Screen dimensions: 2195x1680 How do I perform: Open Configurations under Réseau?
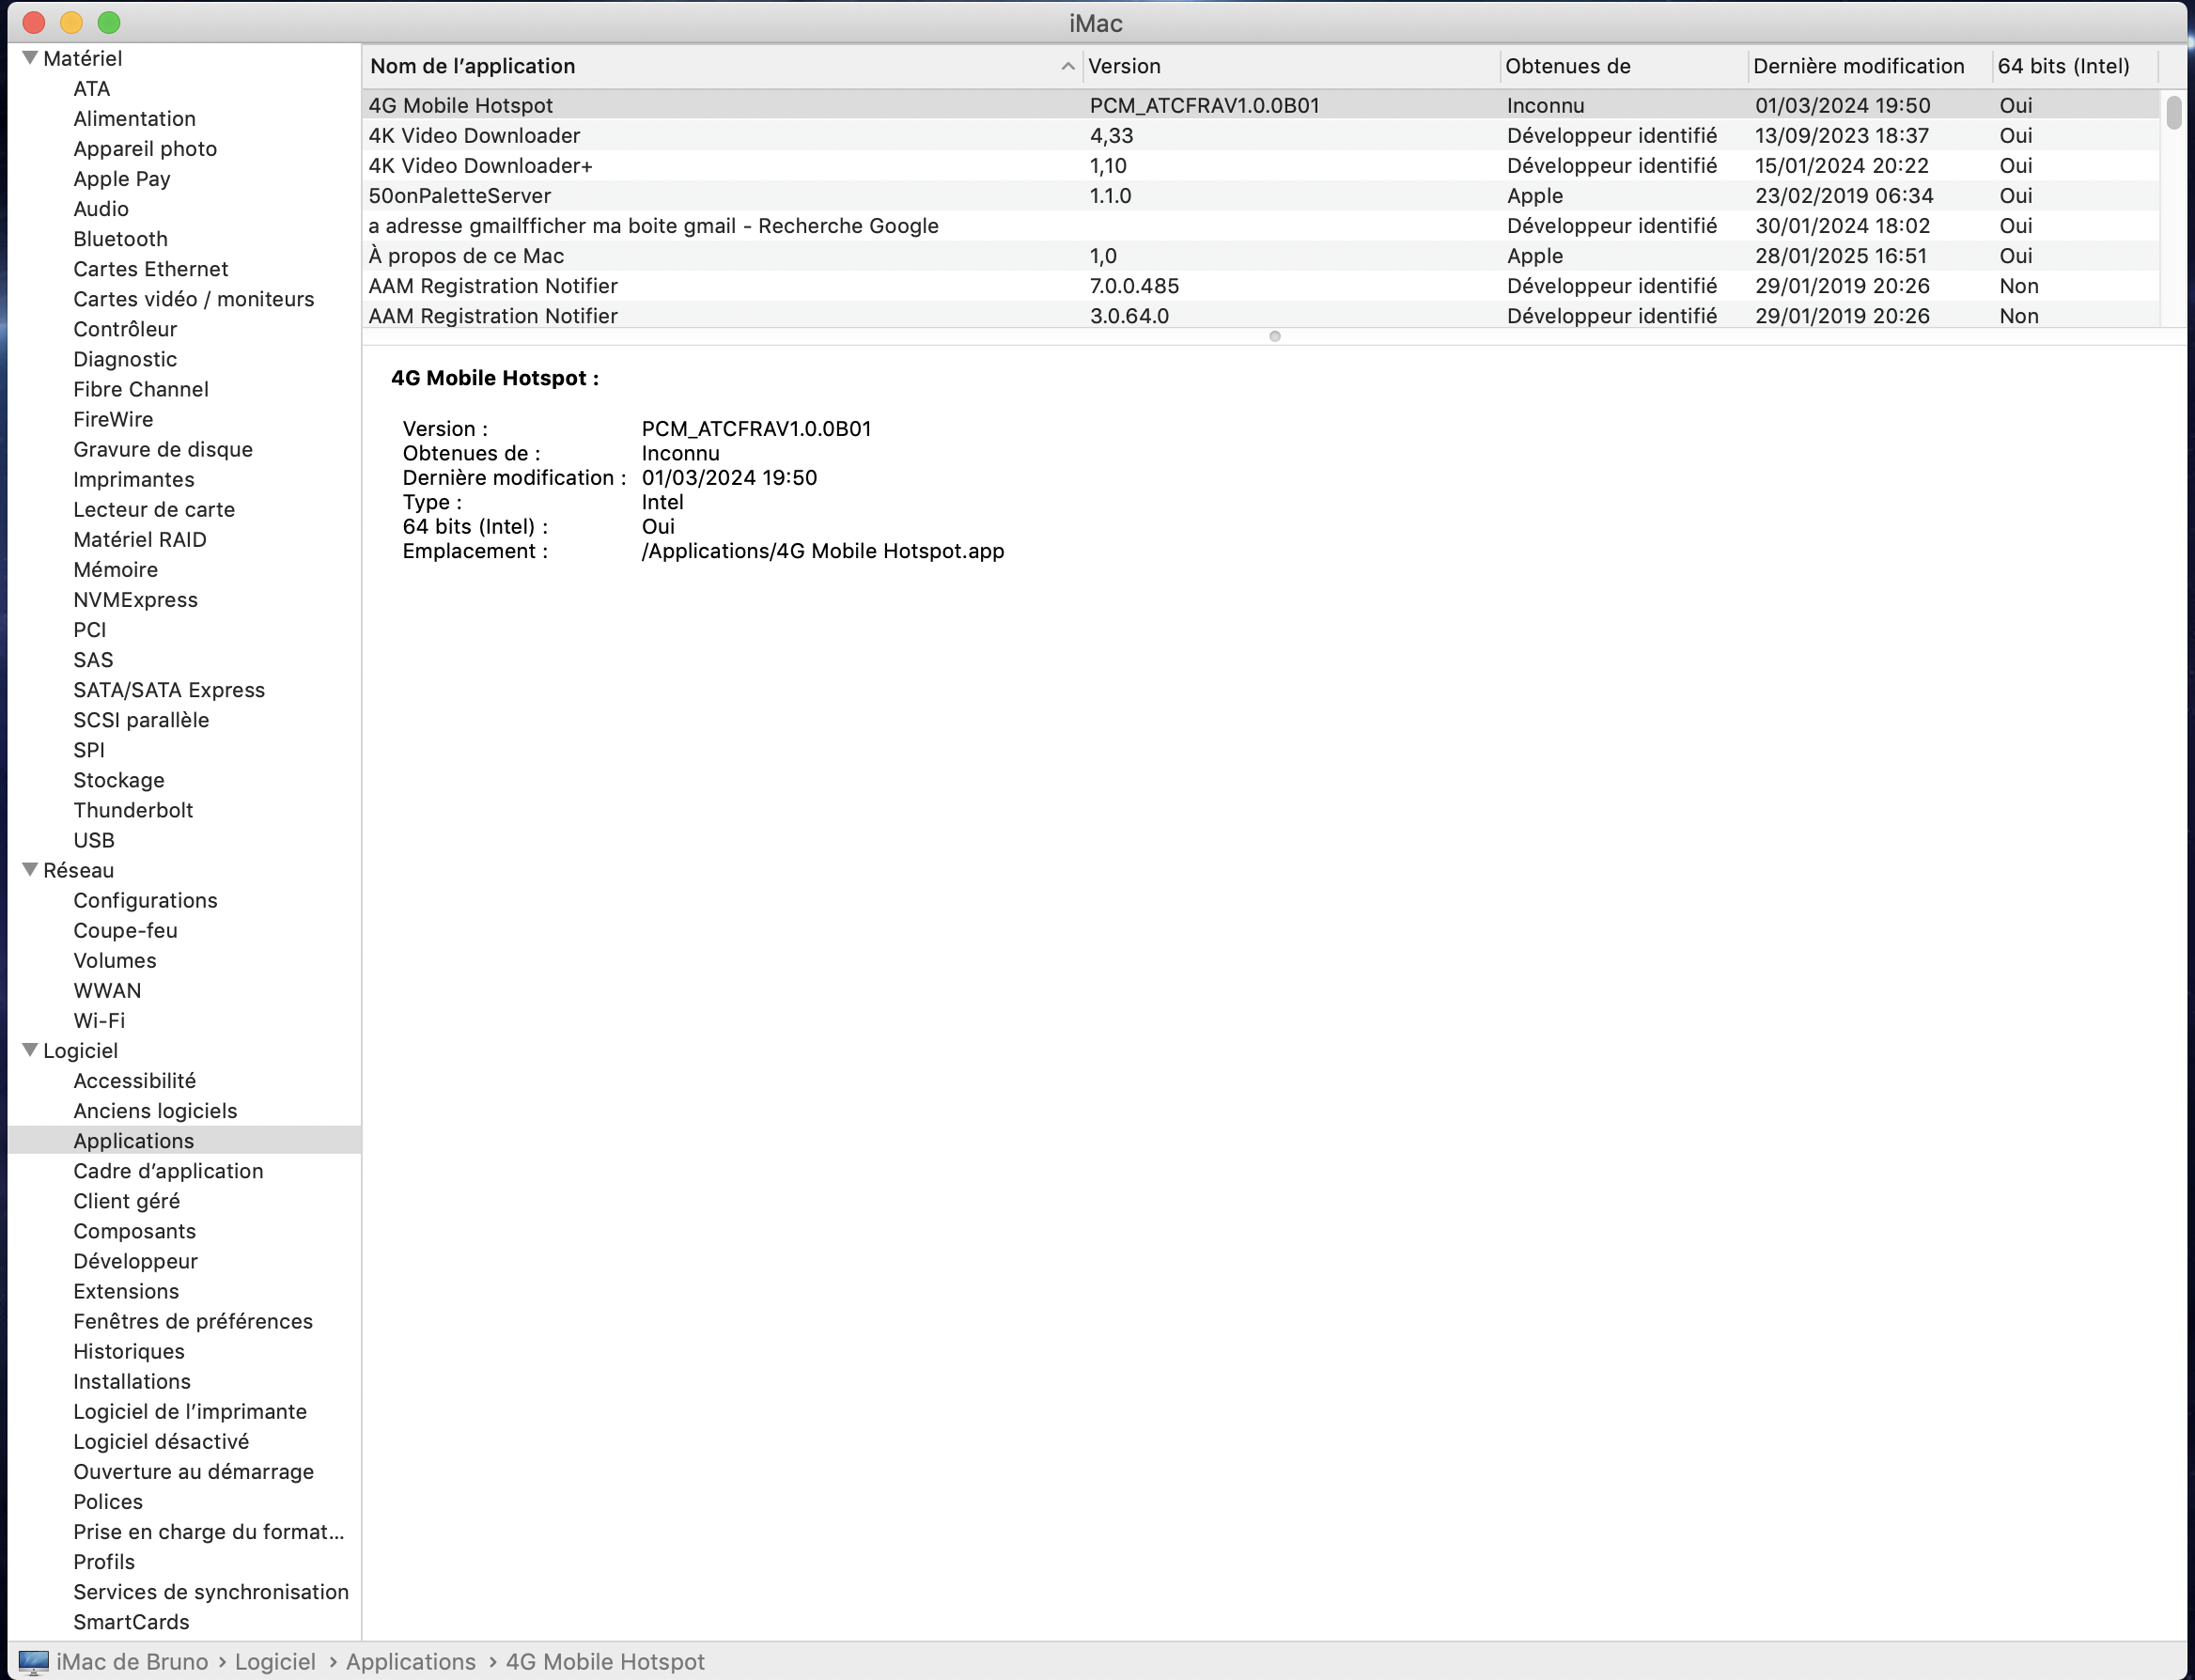[145, 899]
